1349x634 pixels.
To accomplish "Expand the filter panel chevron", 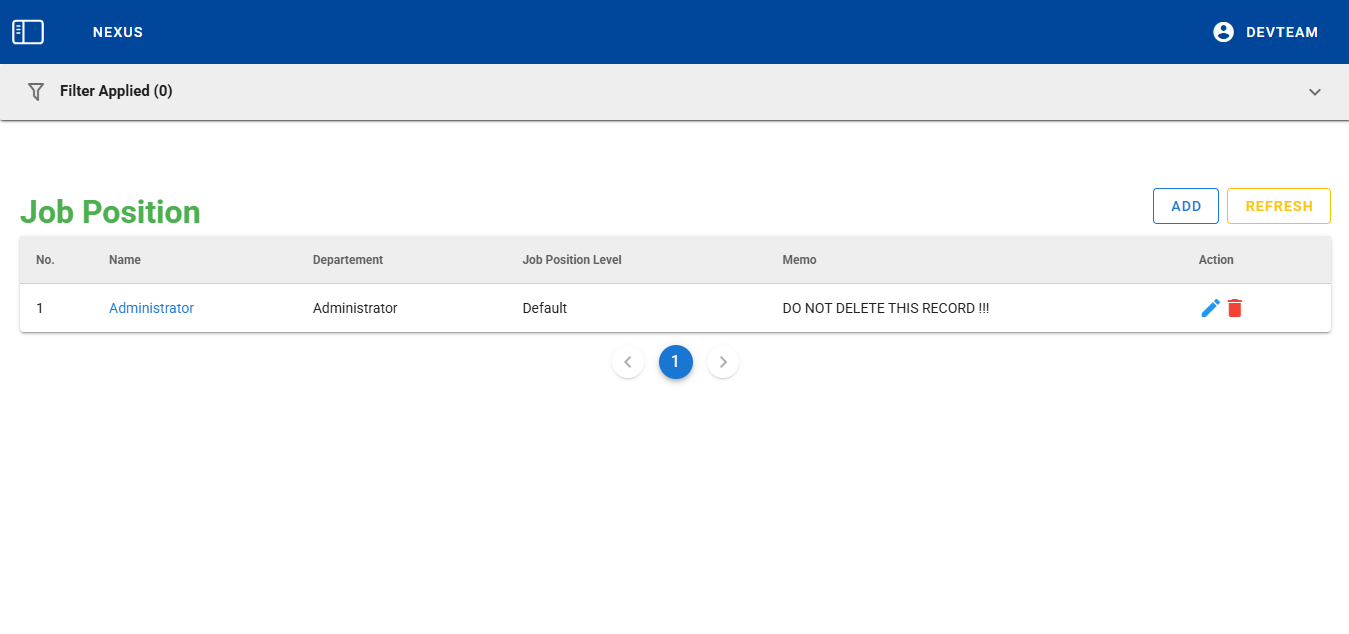I will 1315,92.
